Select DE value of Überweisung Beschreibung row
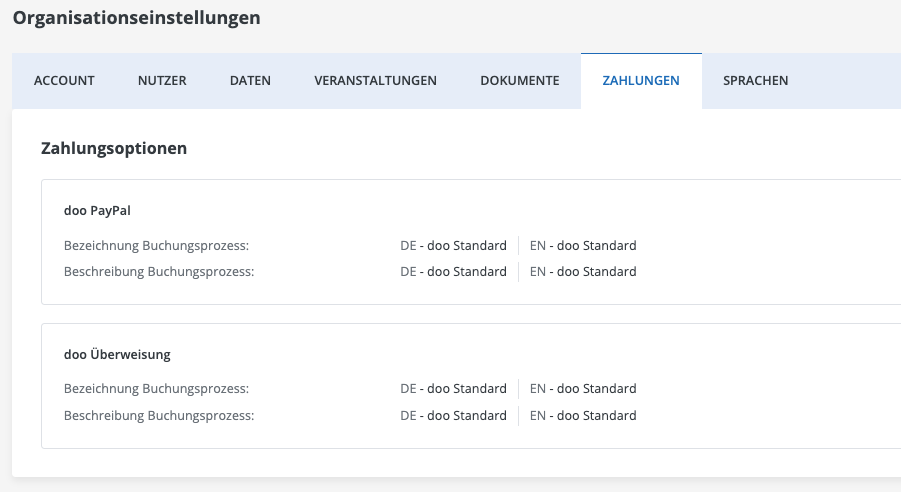Viewport: 901px width, 492px height. (453, 415)
